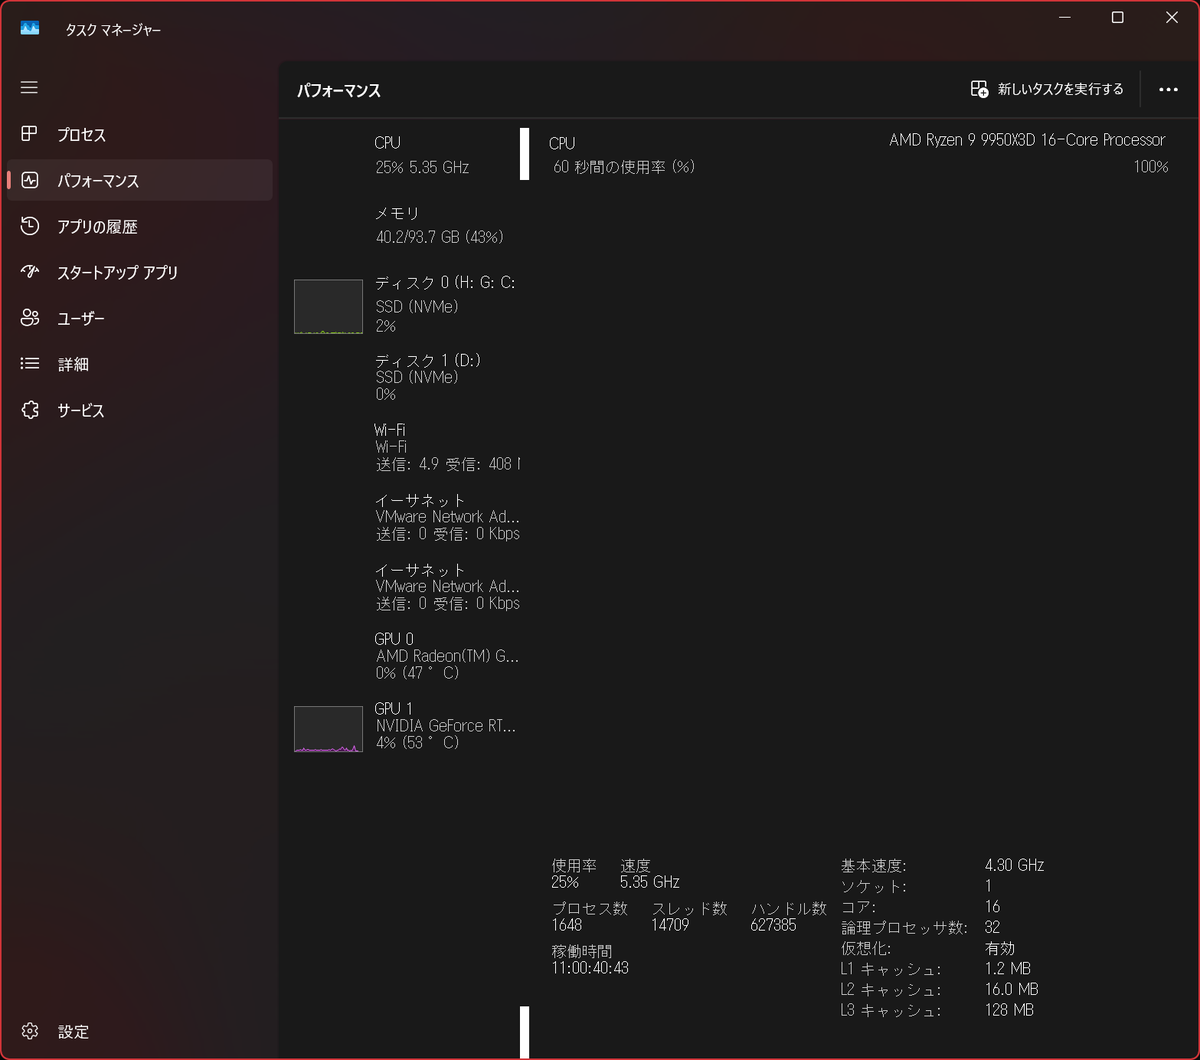Select the メモリ 40.2/93.7 GB entry

click(x=404, y=225)
